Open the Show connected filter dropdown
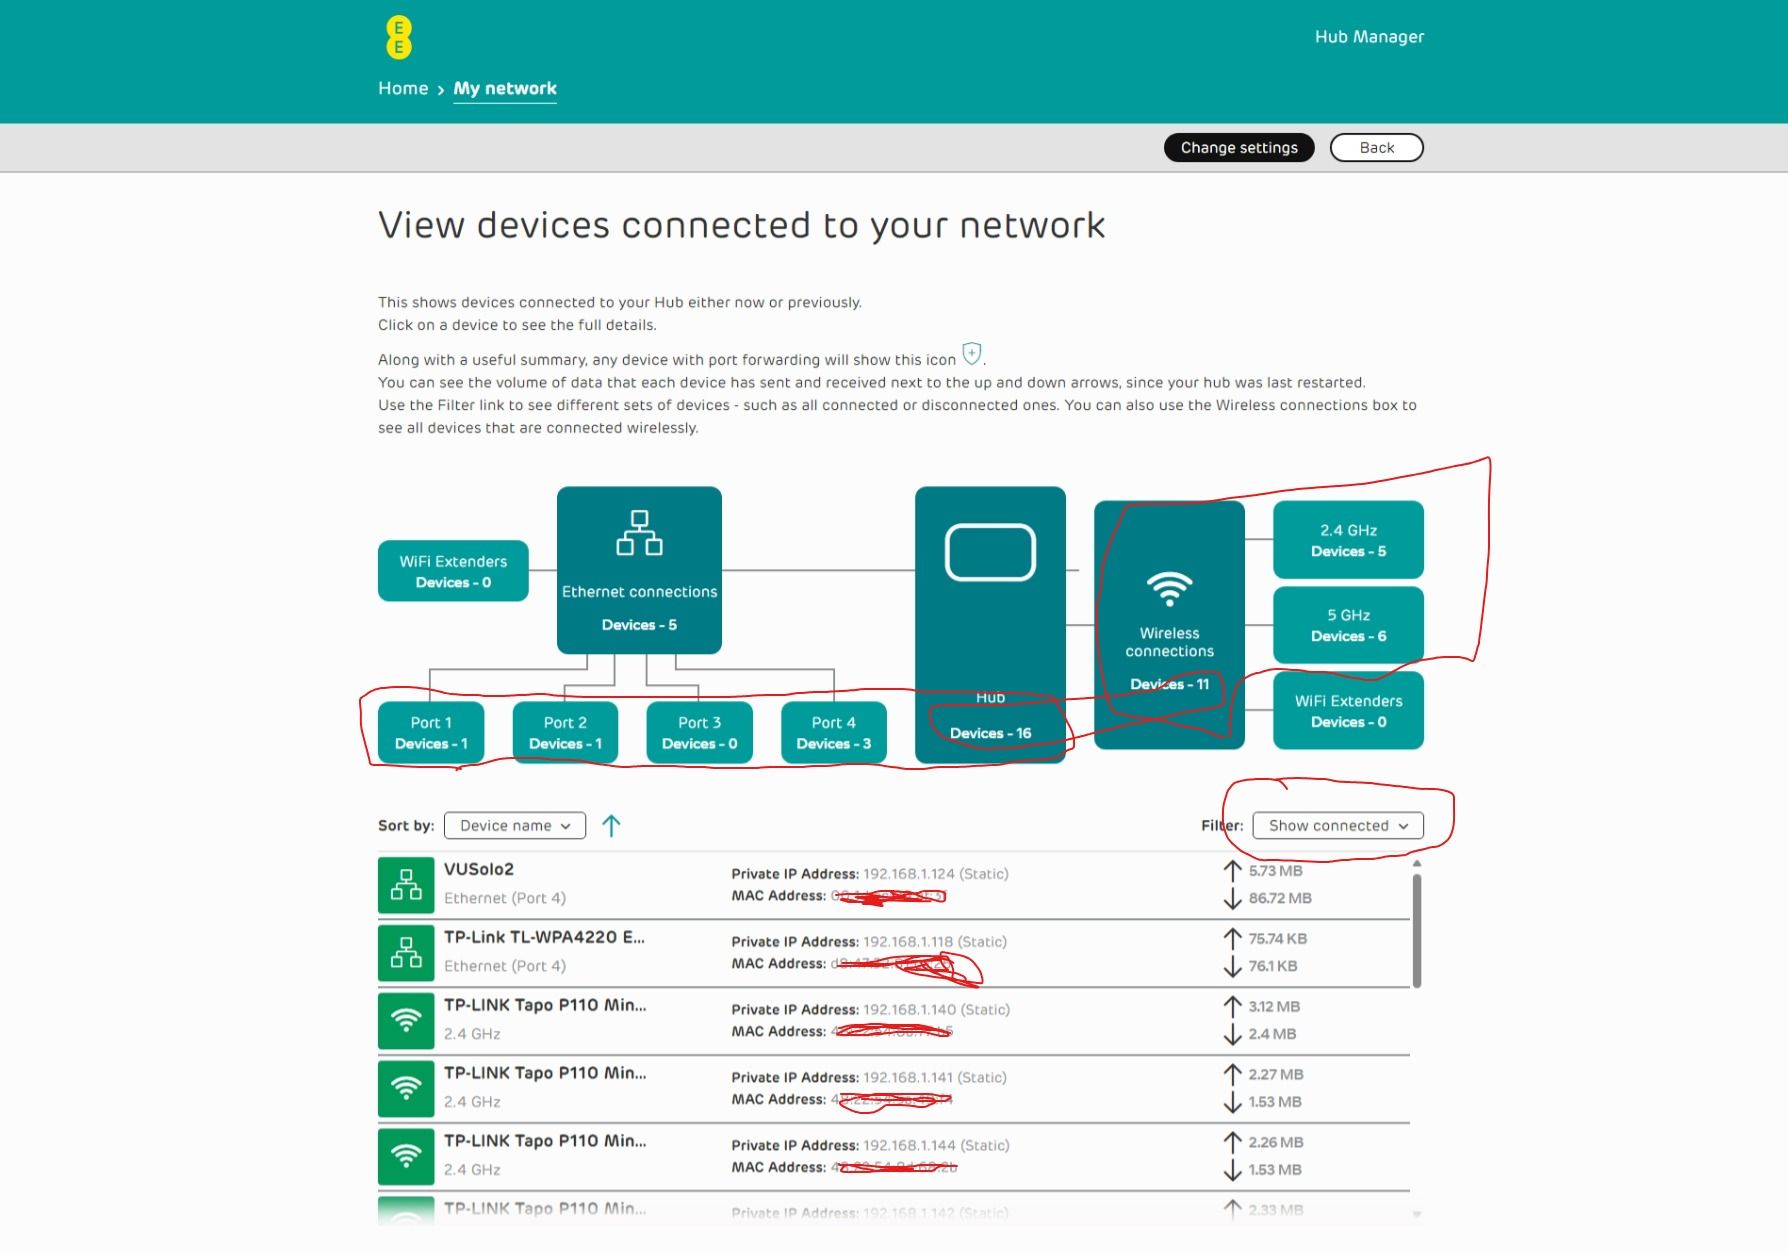This screenshot has height=1255, width=1788. tap(1337, 826)
